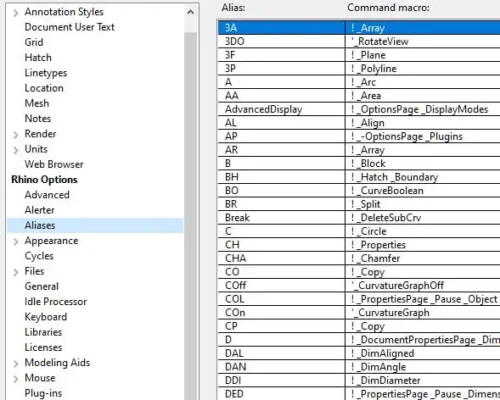Open the Notes page

38,119
